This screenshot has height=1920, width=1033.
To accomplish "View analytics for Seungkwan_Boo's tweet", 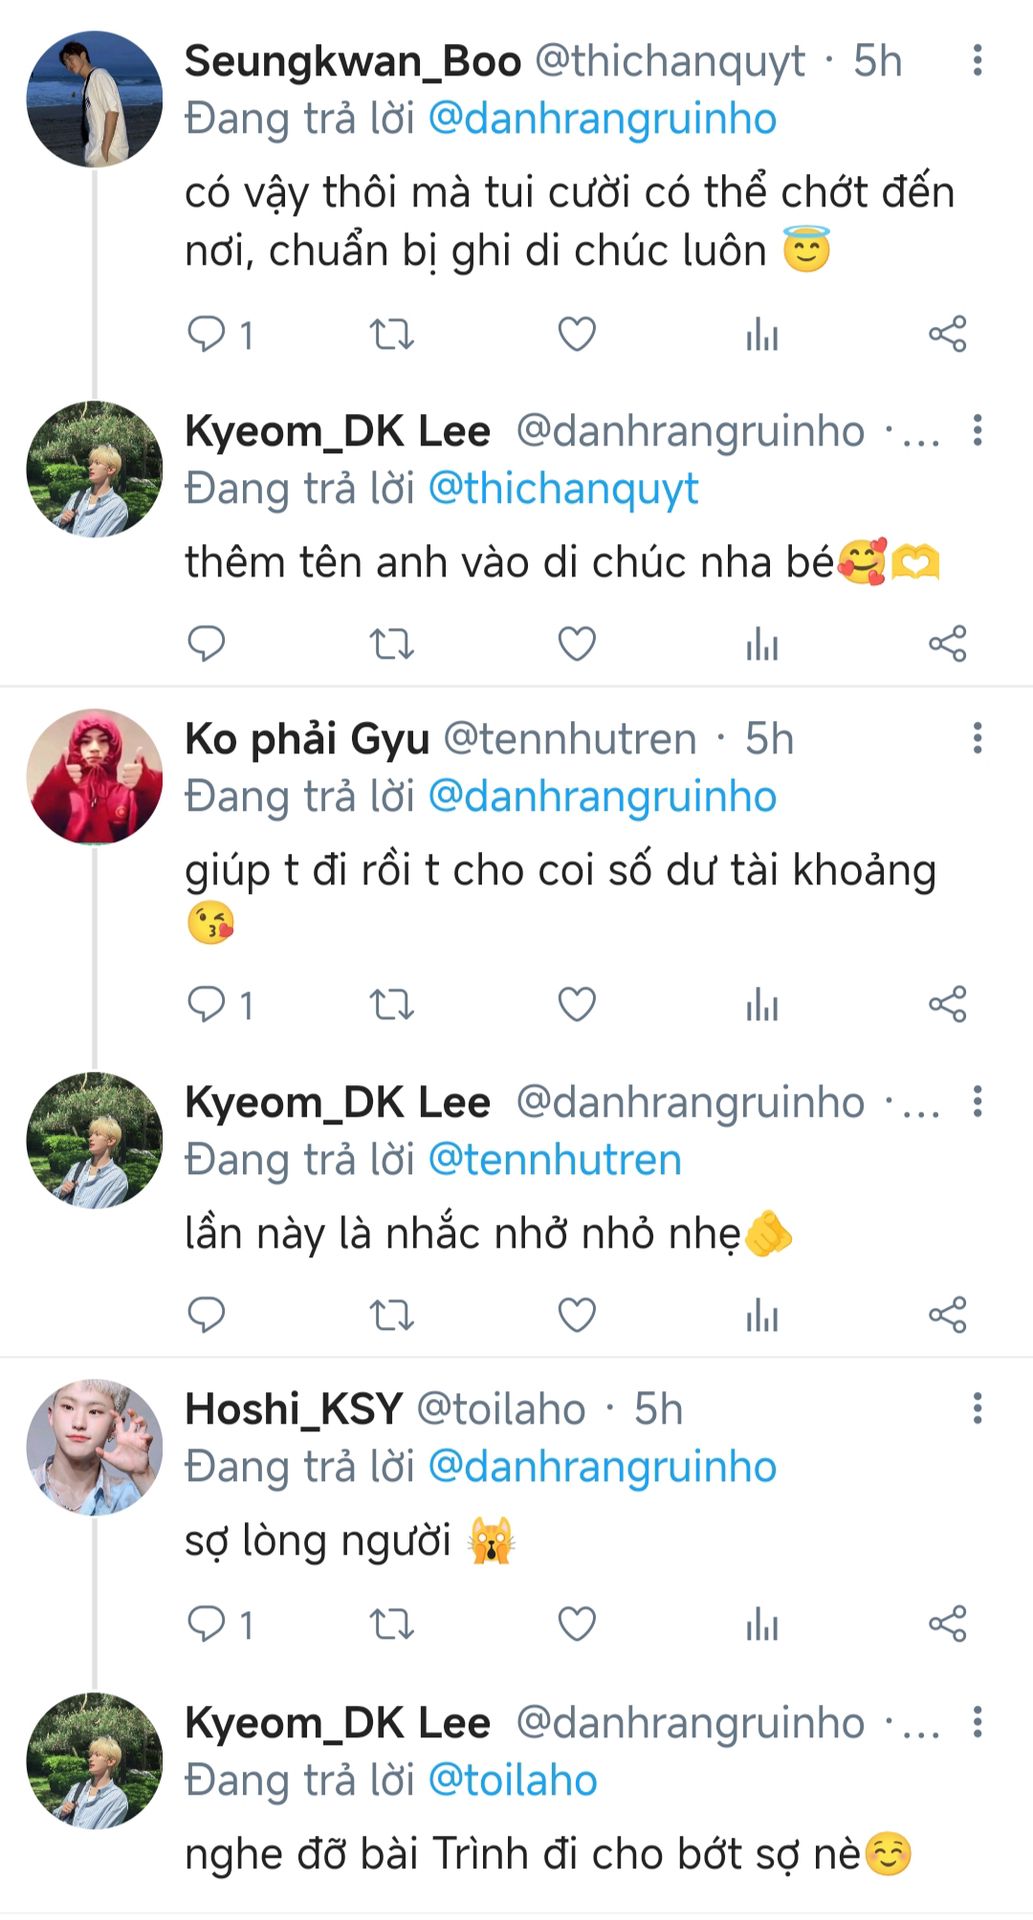I will 762,334.
